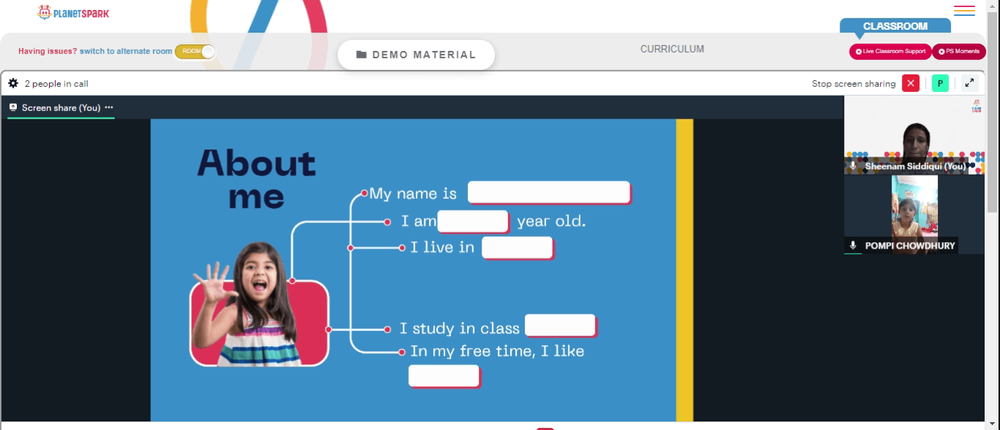Click the free time blank box
Image resolution: width=1000 pixels, height=430 pixels.
click(445, 376)
